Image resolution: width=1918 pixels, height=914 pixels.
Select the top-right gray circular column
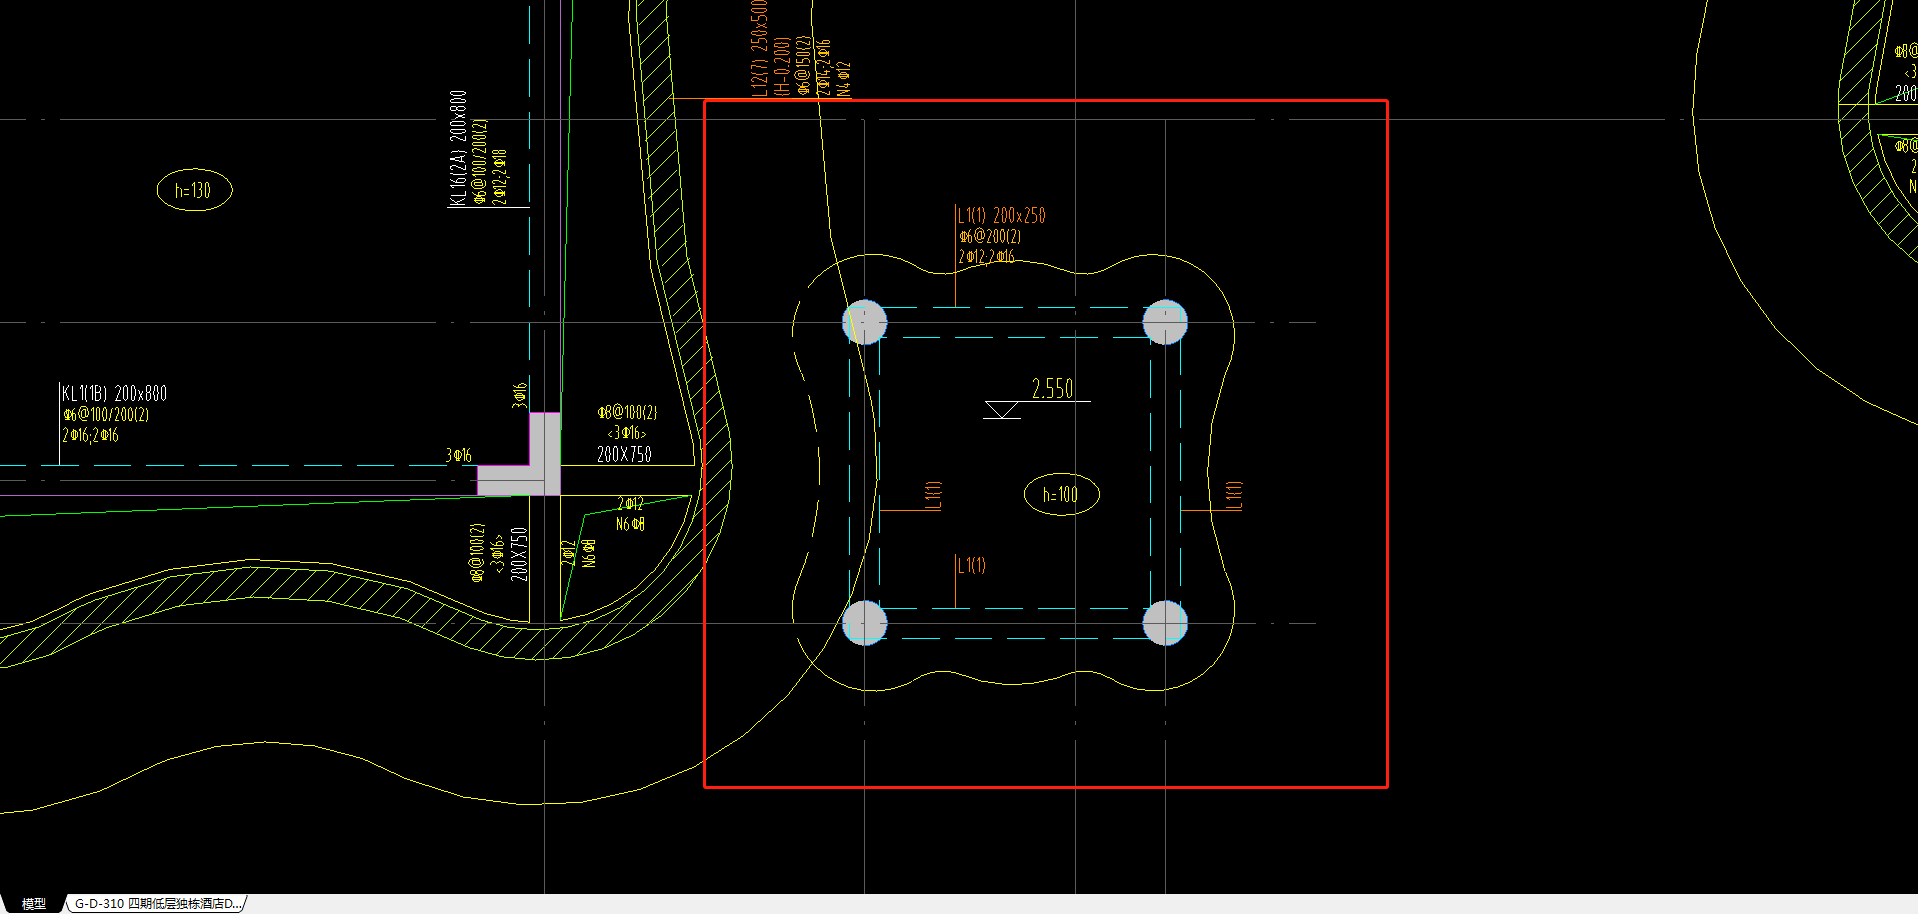(x=1165, y=322)
